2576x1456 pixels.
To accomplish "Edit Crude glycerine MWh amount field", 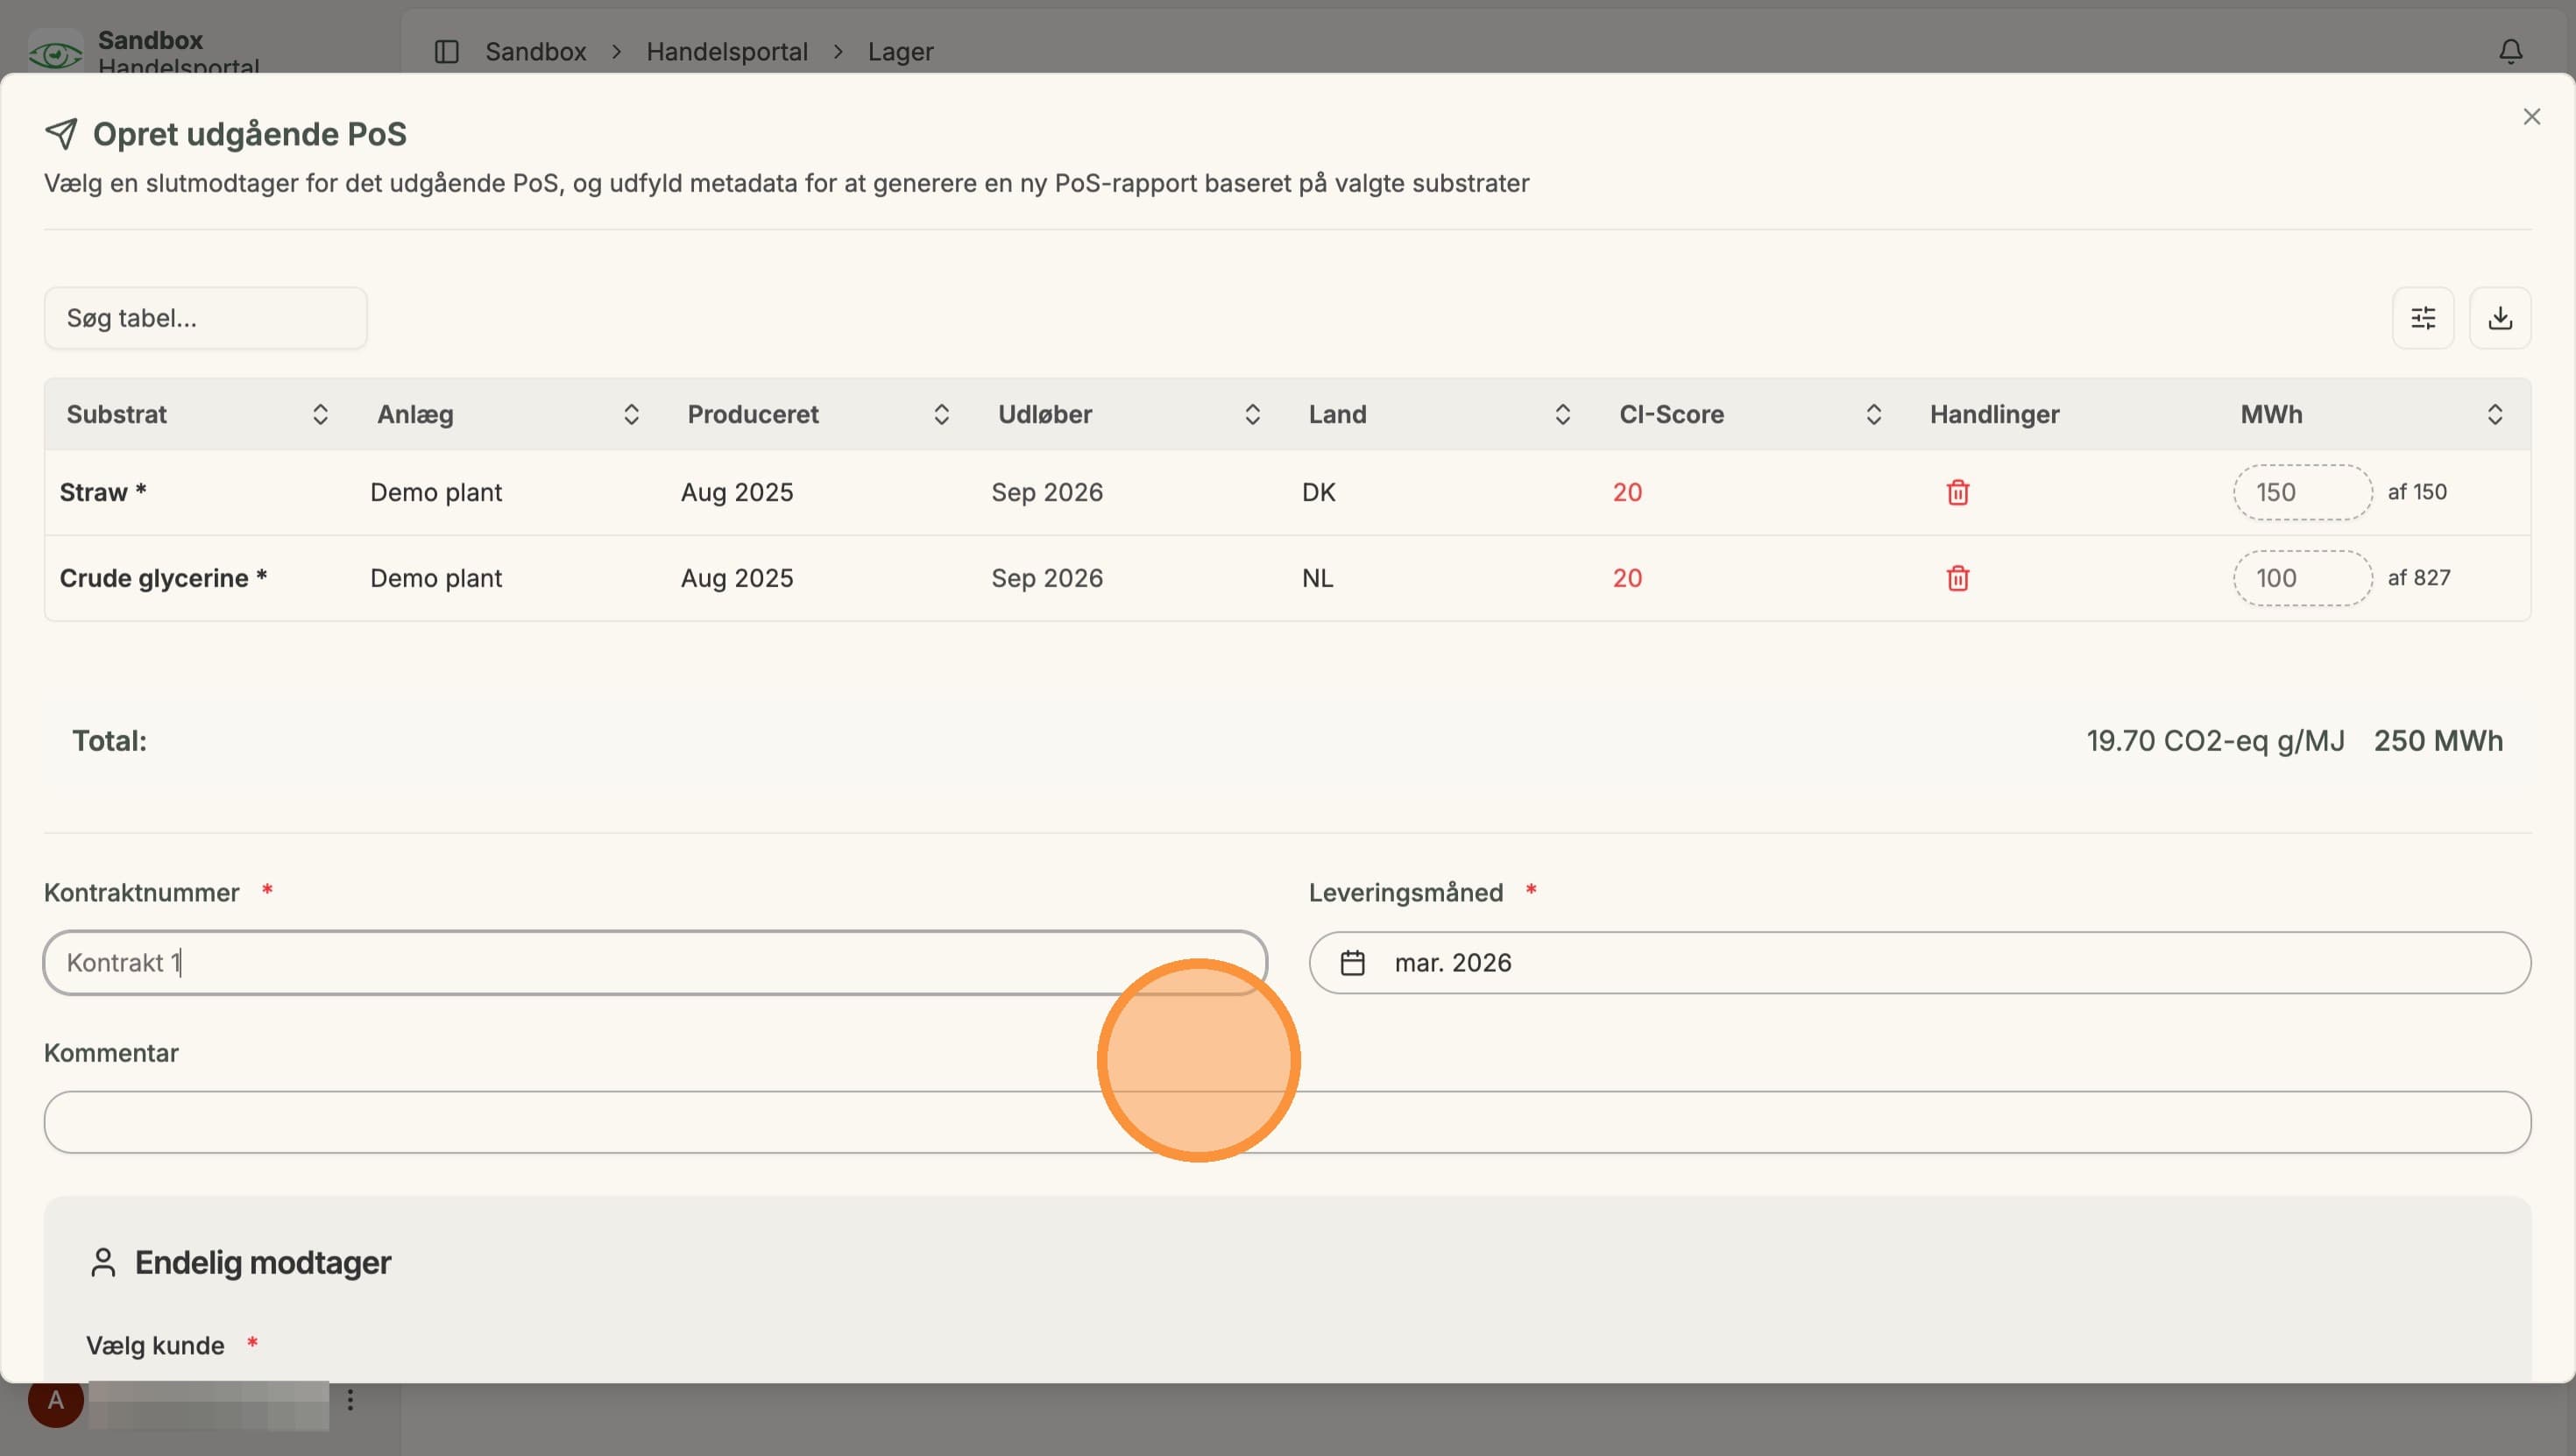I will (x=2302, y=578).
